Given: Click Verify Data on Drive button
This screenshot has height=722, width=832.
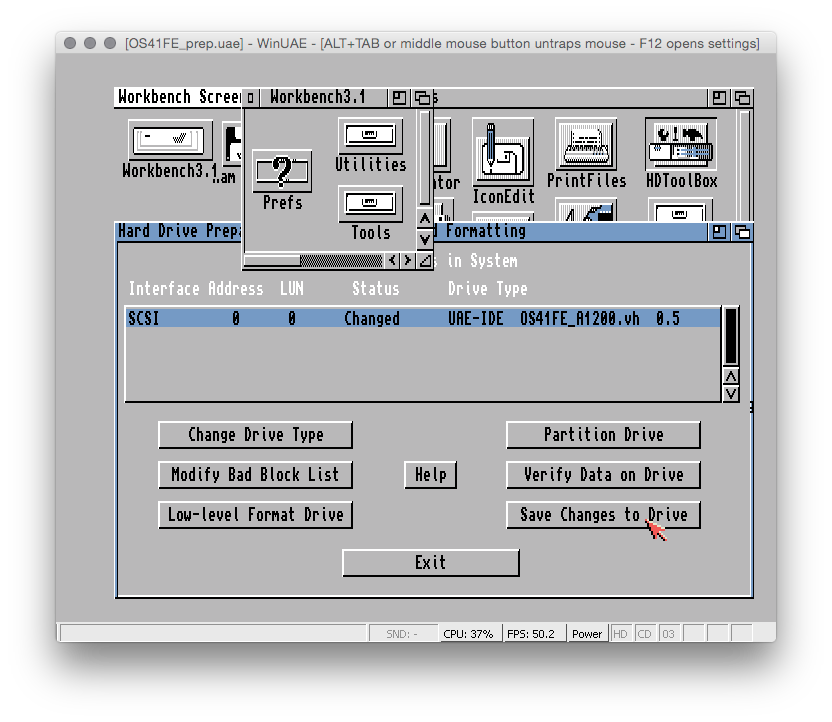Looking at the screenshot, I should [603, 475].
